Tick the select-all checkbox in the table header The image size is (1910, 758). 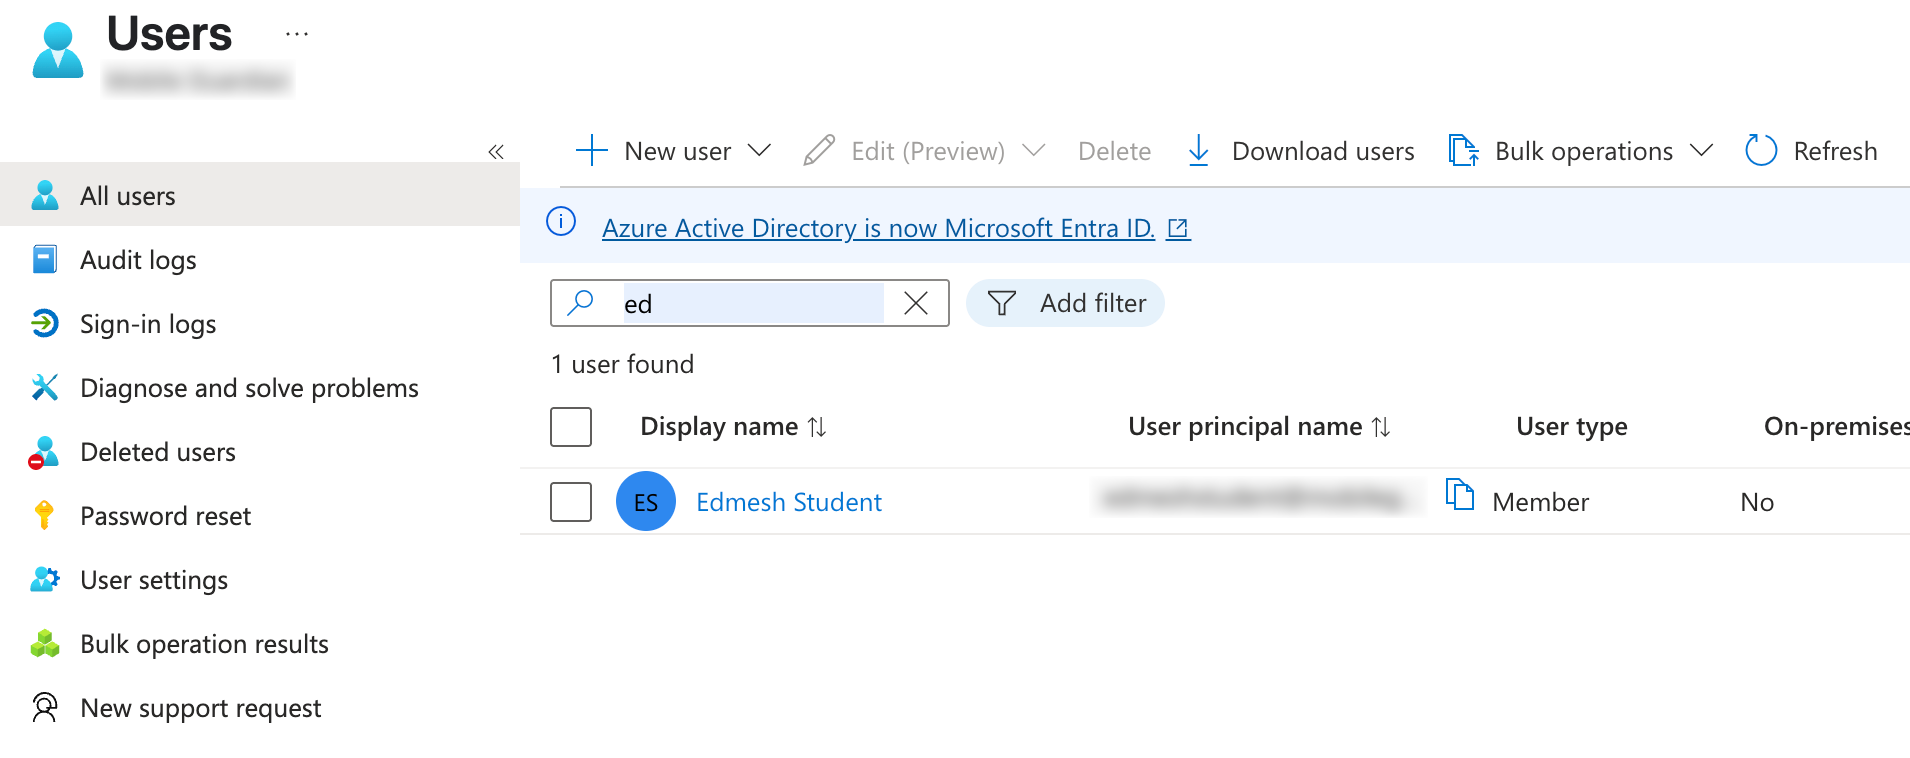tap(571, 427)
